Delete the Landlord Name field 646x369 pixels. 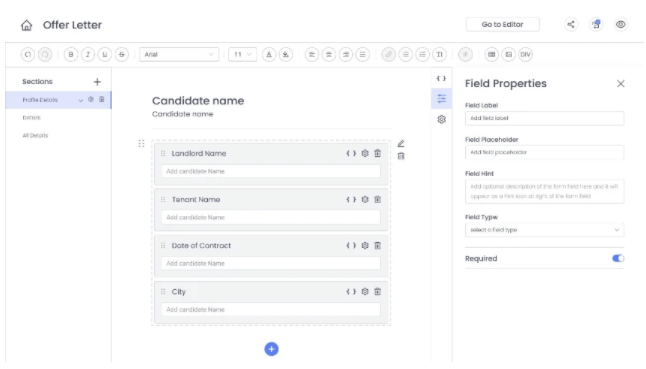(377, 153)
